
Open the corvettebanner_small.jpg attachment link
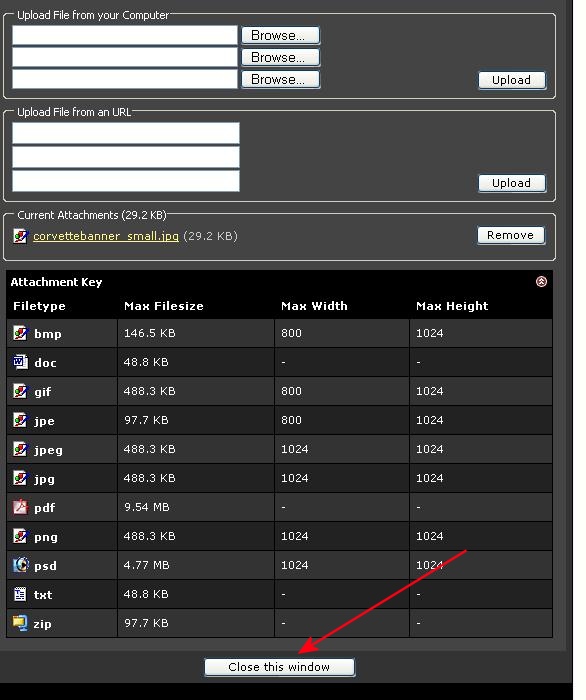coord(106,236)
